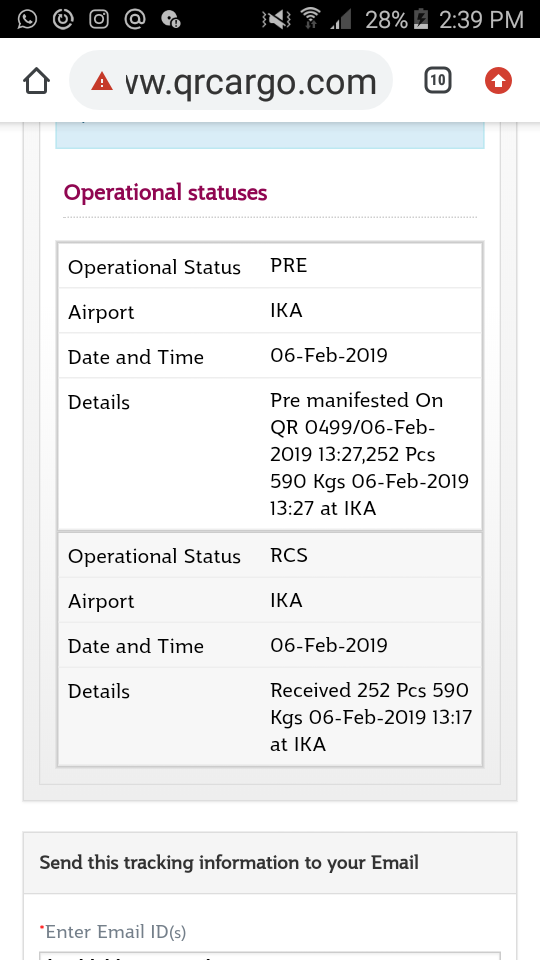Open Instagram notification in status bar

click(x=99, y=20)
